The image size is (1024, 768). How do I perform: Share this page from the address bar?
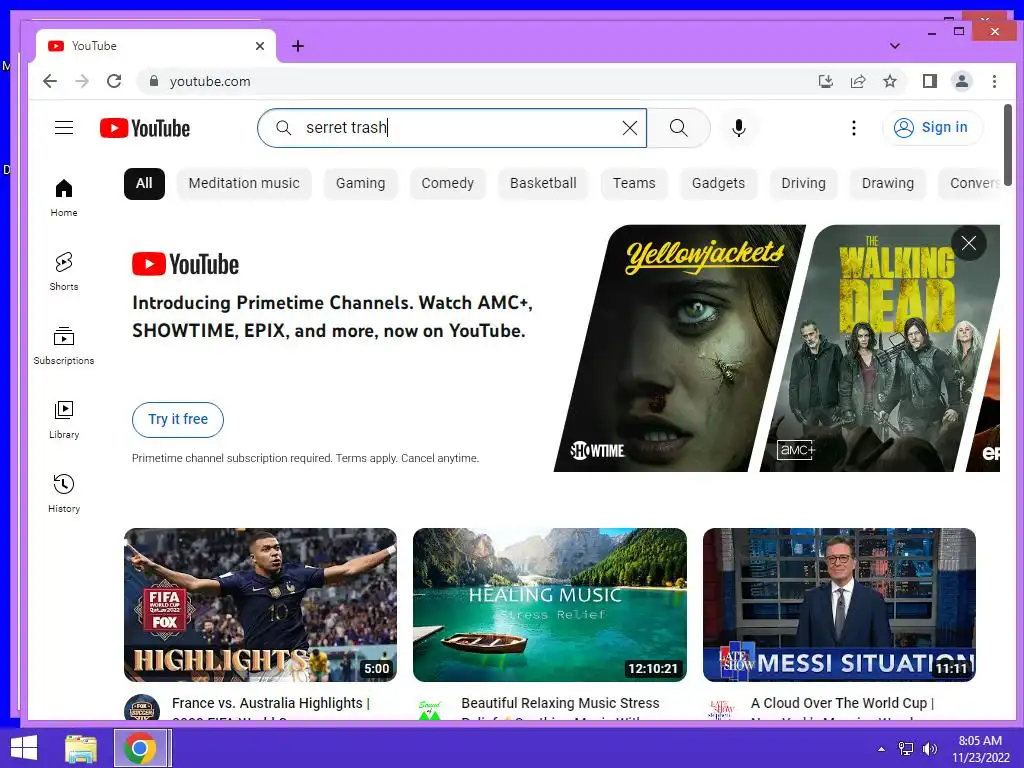pos(857,82)
